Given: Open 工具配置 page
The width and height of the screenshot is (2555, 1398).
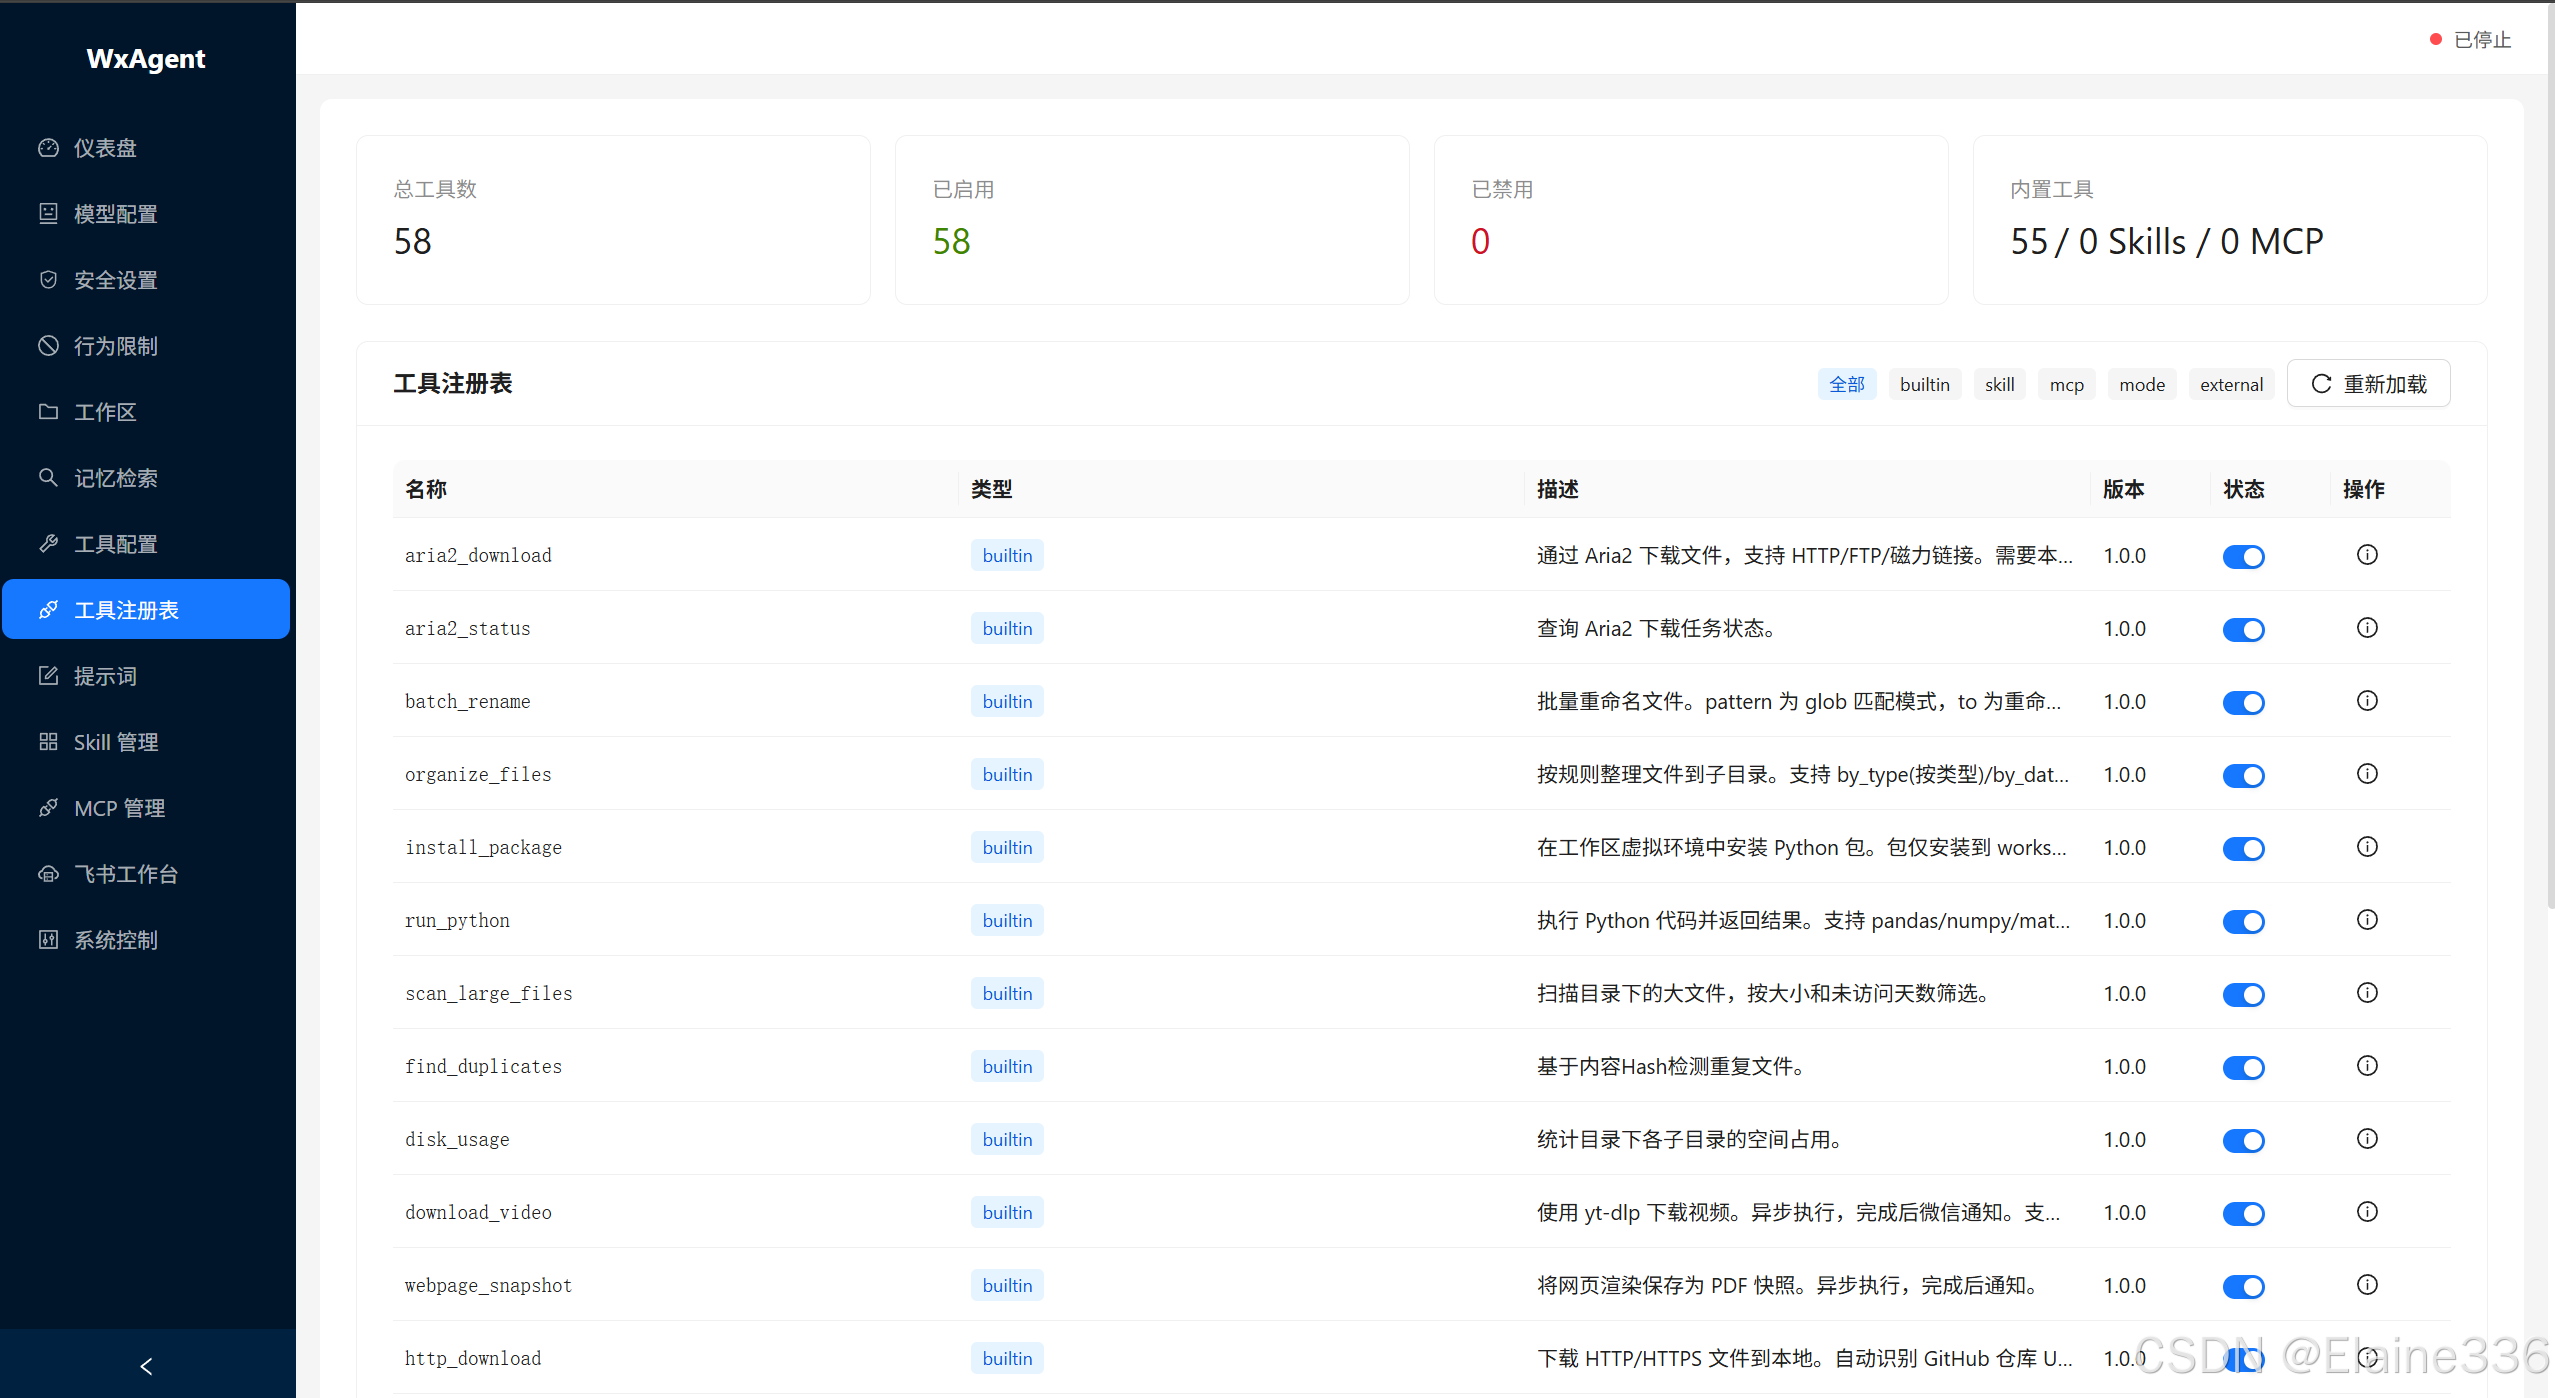Looking at the screenshot, I should click(146, 544).
